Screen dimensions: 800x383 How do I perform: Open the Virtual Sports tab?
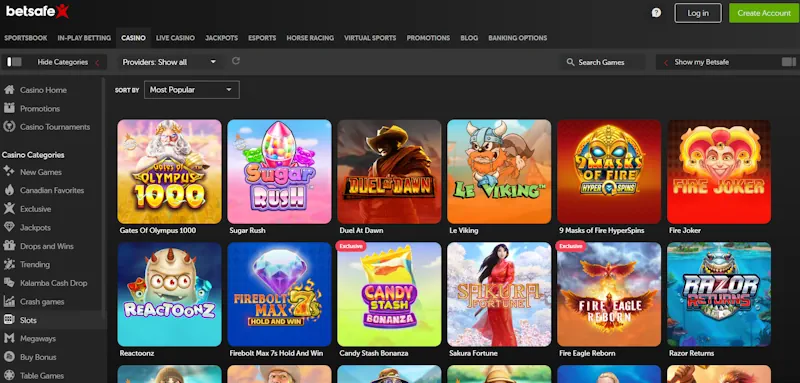pos(370,38)
